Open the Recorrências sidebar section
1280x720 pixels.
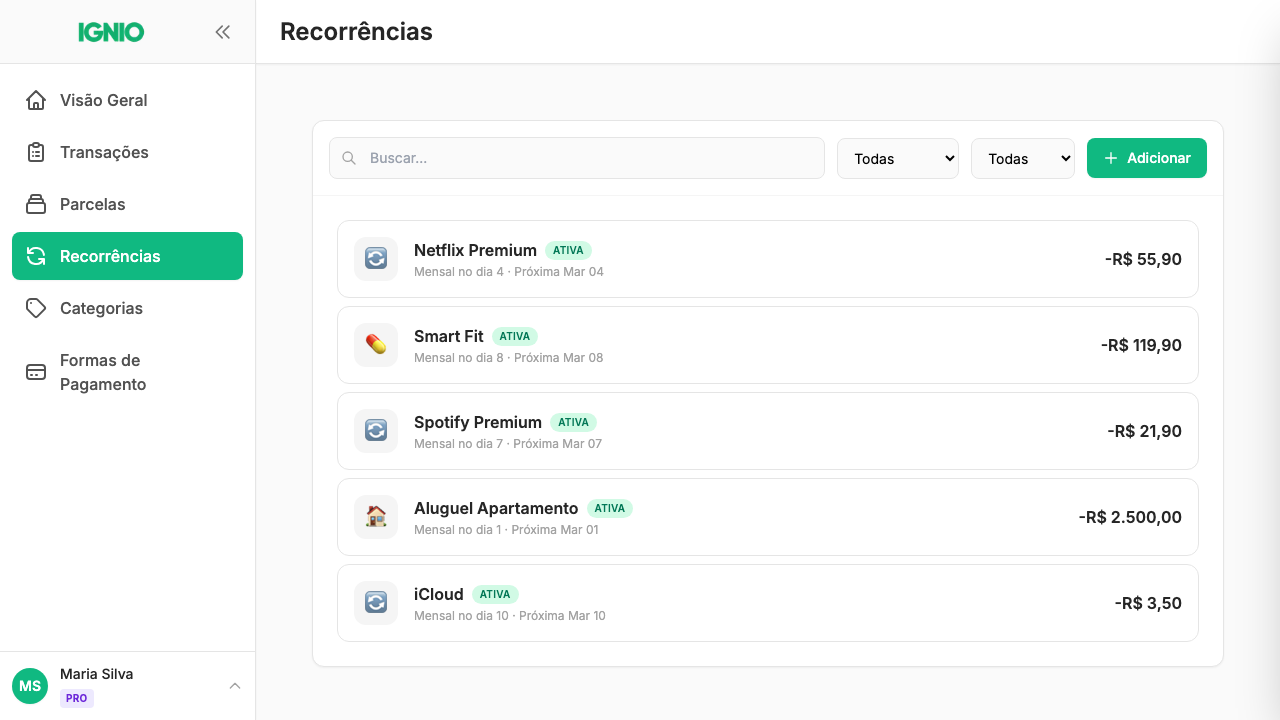110,256
